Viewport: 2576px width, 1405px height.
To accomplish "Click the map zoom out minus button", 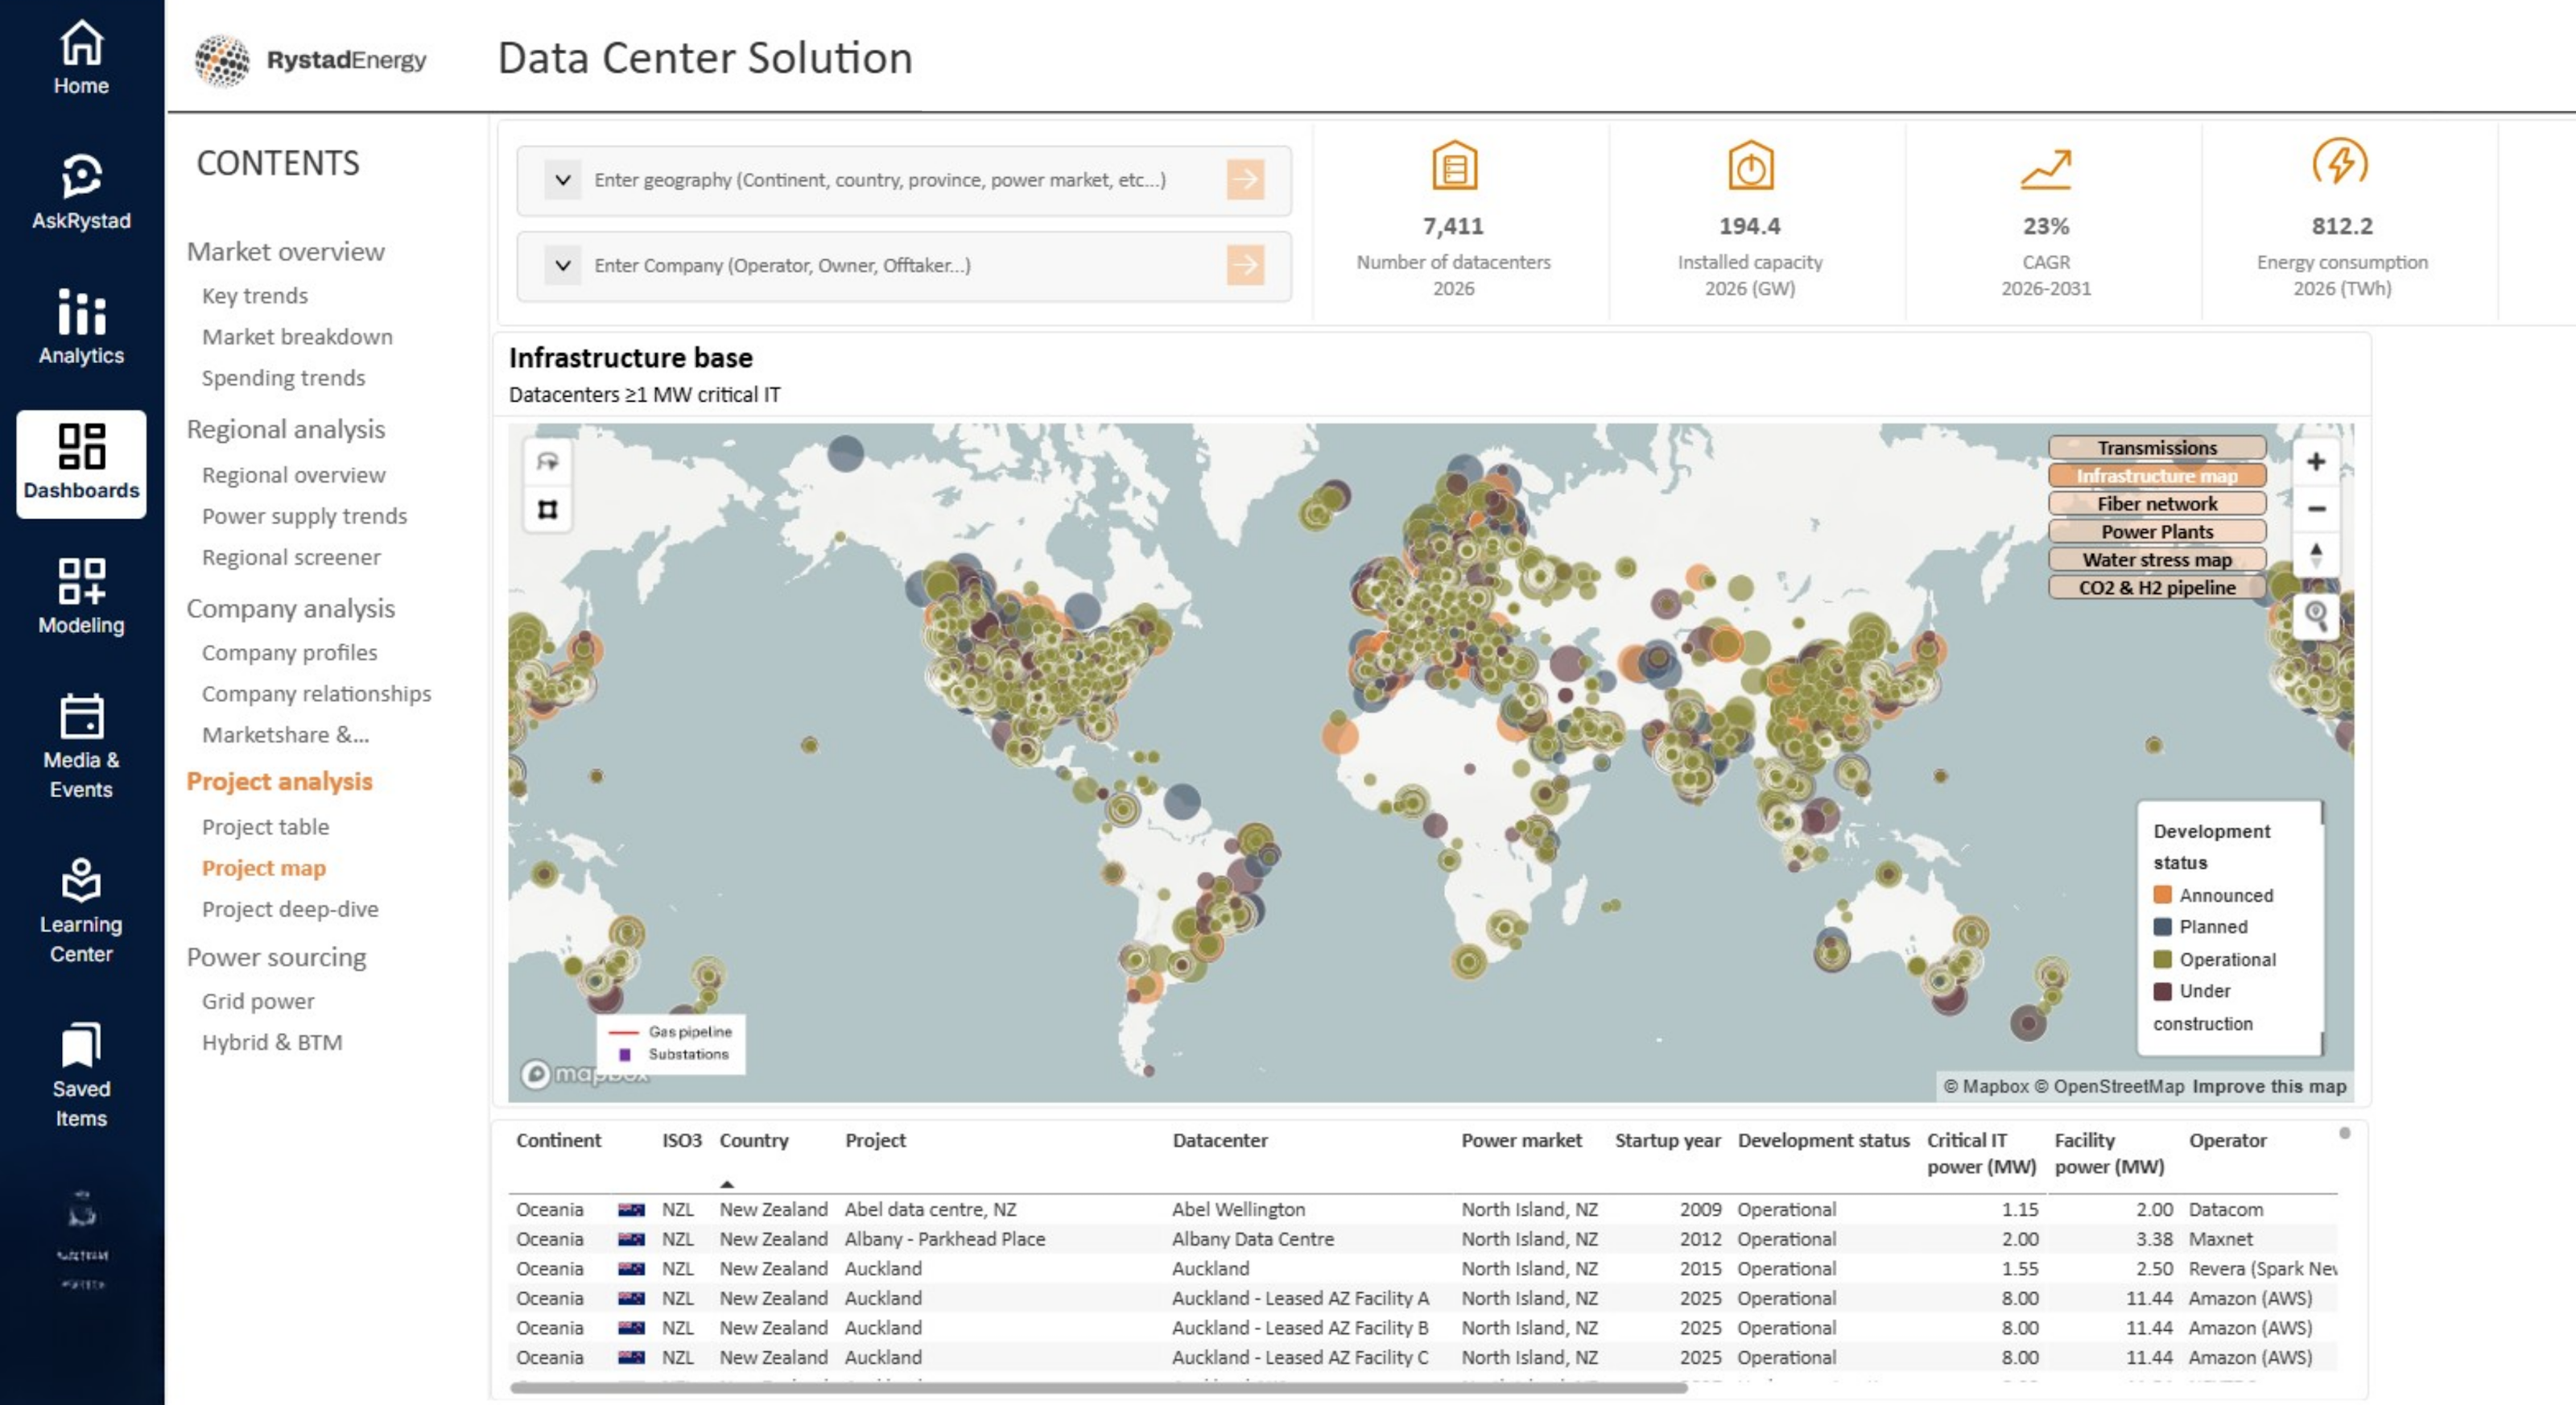I will pyautogui.click(x=2315, y=508).
